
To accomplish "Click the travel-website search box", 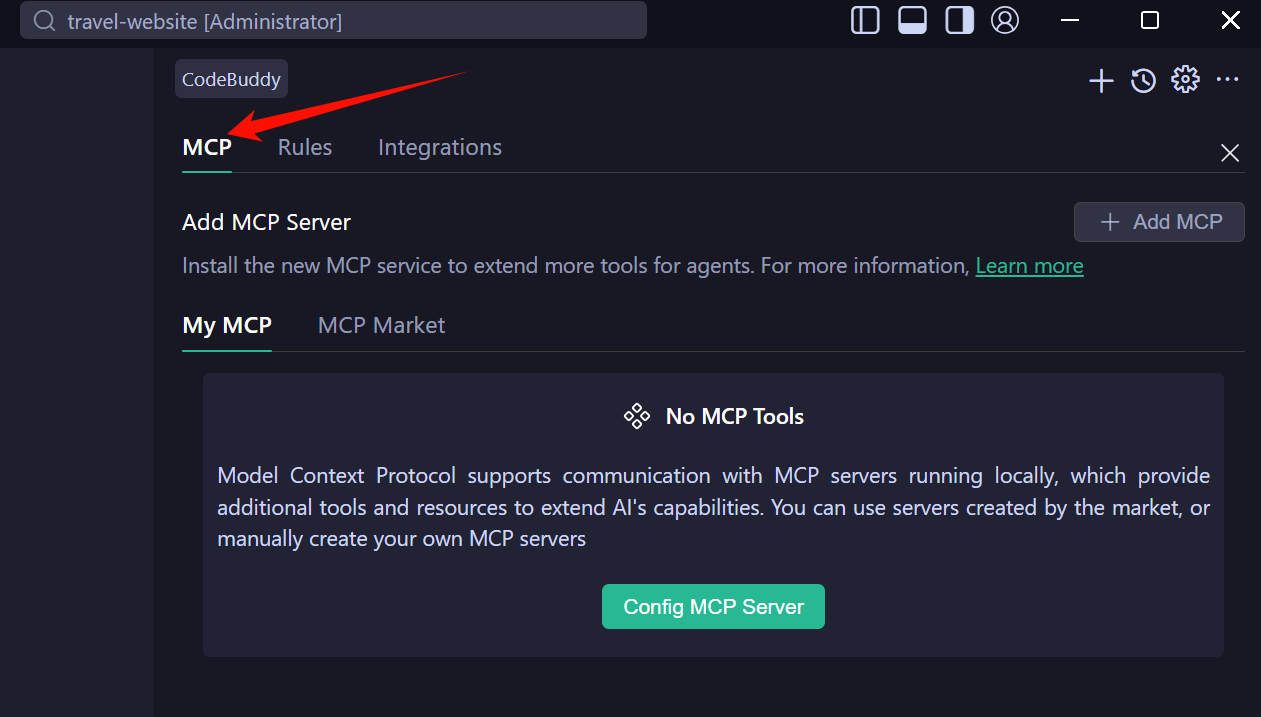I will [x=333, y=21].
